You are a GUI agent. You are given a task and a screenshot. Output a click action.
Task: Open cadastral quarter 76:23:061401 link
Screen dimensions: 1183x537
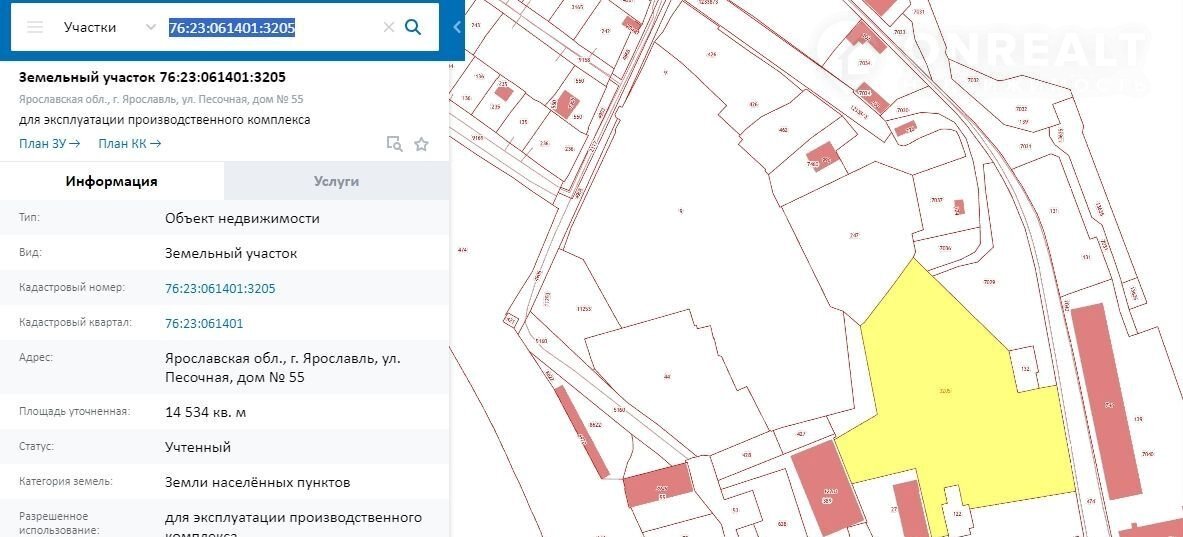tap(204, 323)
